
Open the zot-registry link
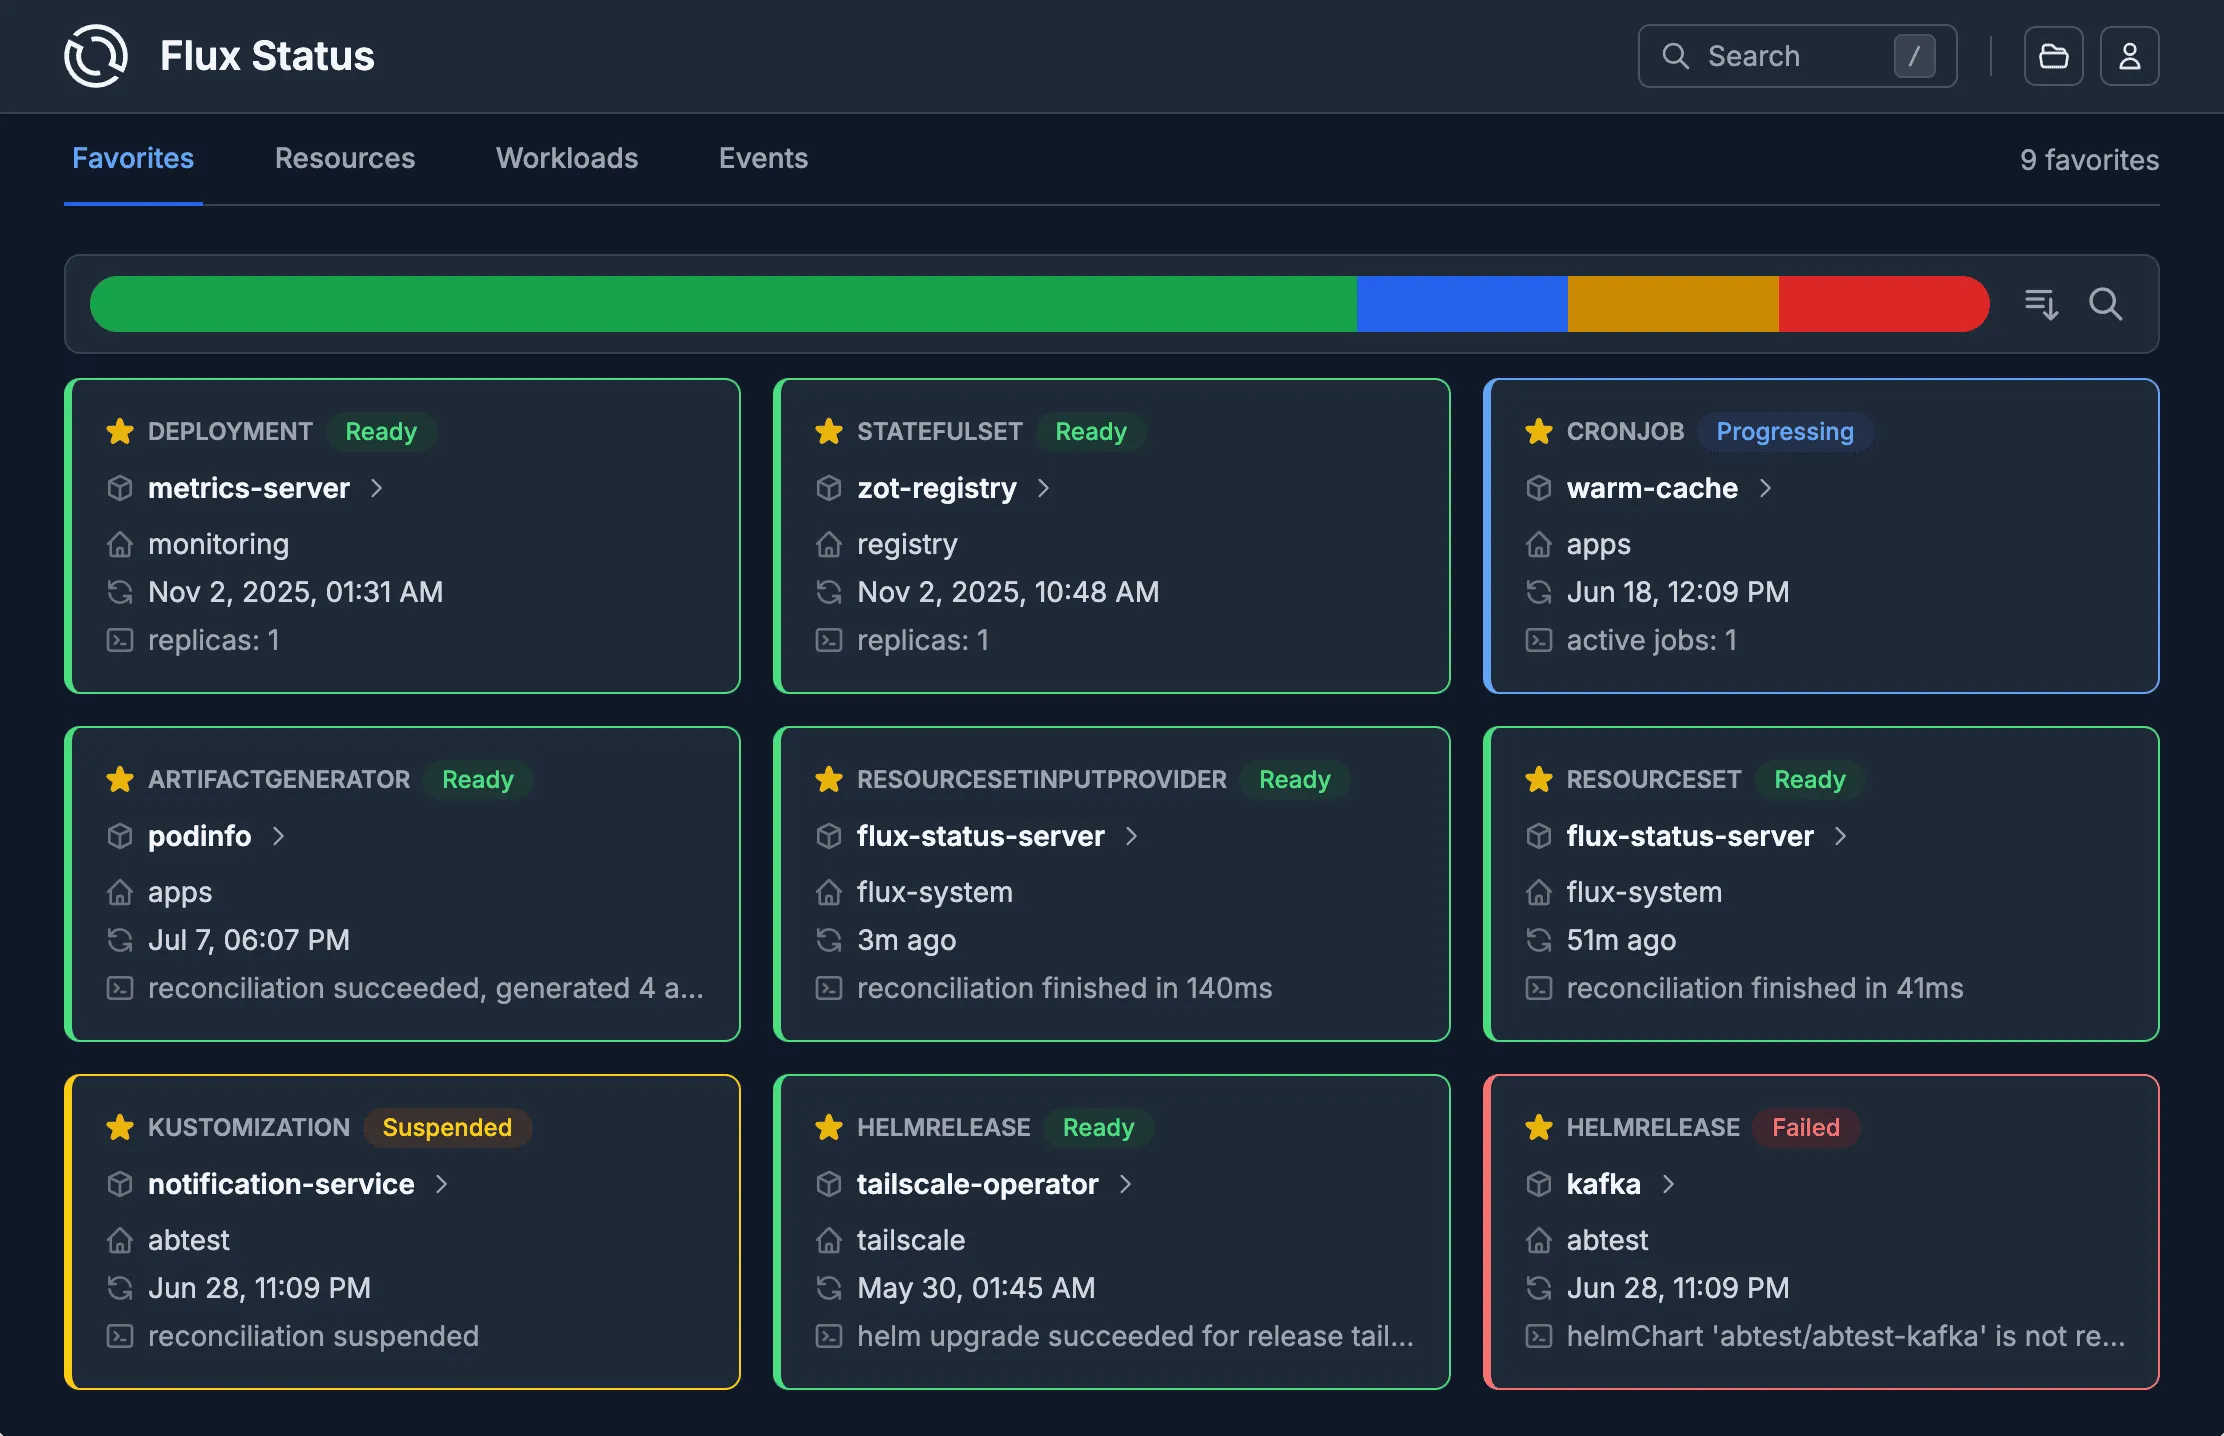click(937, 488)
